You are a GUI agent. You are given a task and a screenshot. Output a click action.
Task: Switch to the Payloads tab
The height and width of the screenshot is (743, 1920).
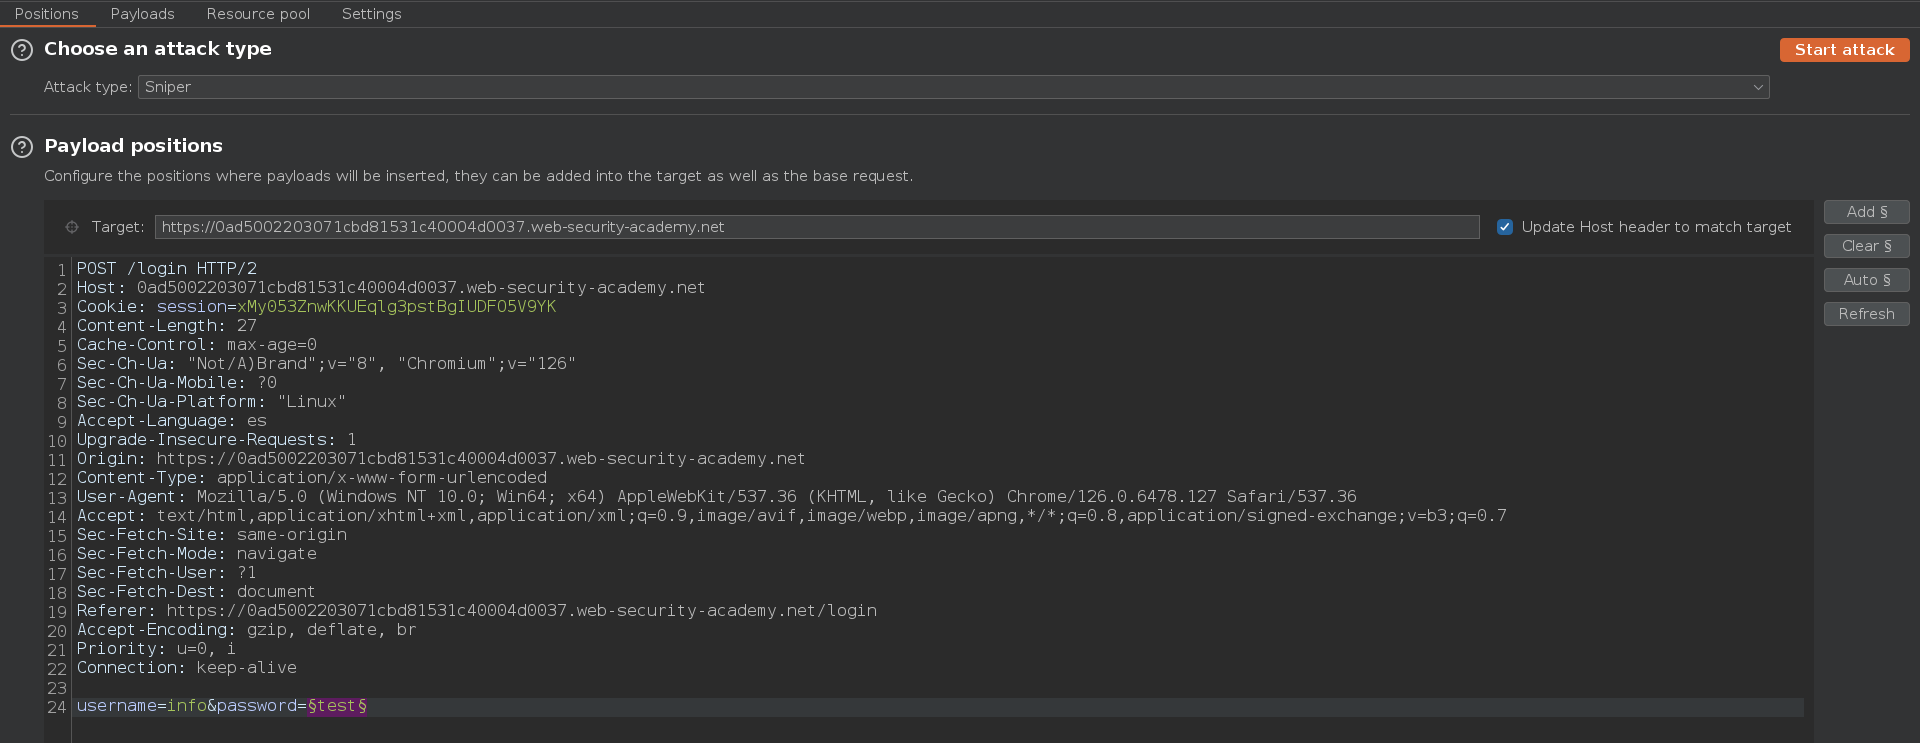pos(142,14)
